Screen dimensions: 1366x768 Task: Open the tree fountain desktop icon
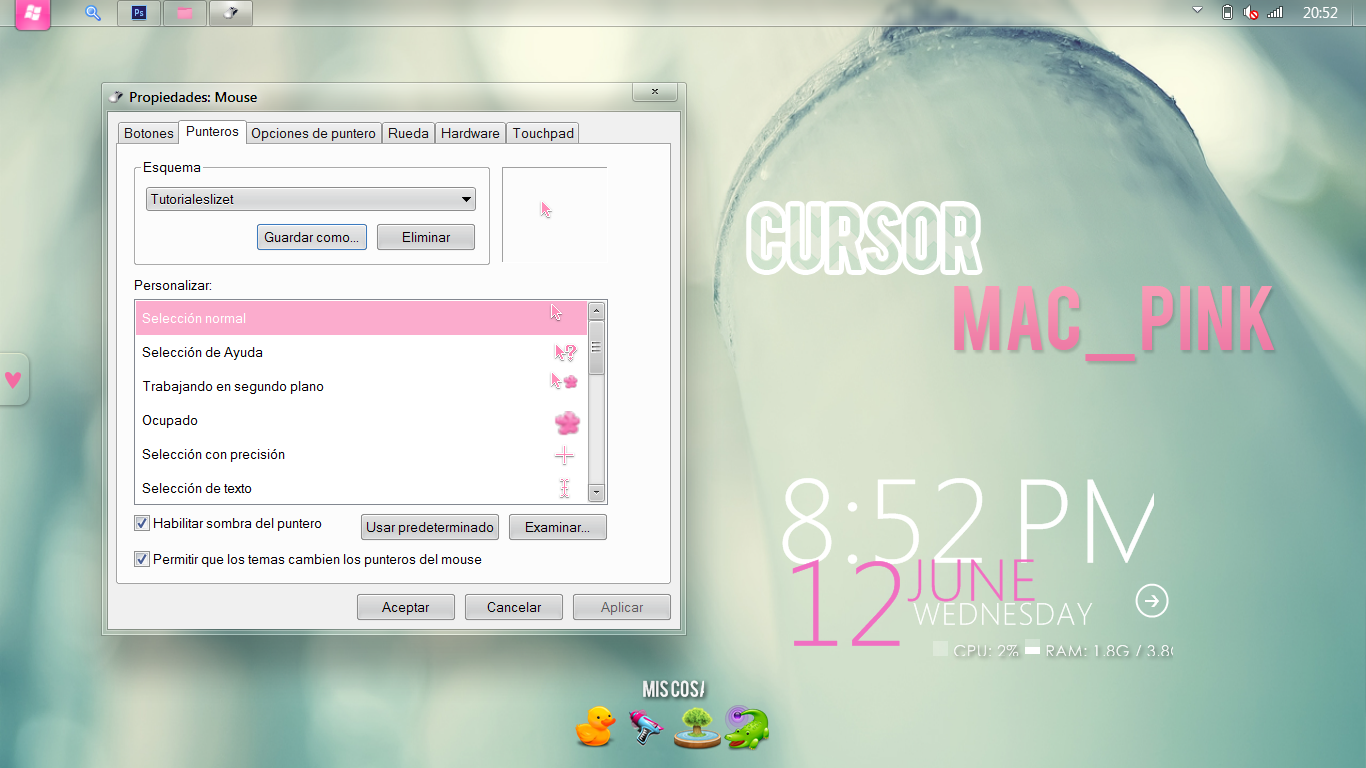pos(695,727)
